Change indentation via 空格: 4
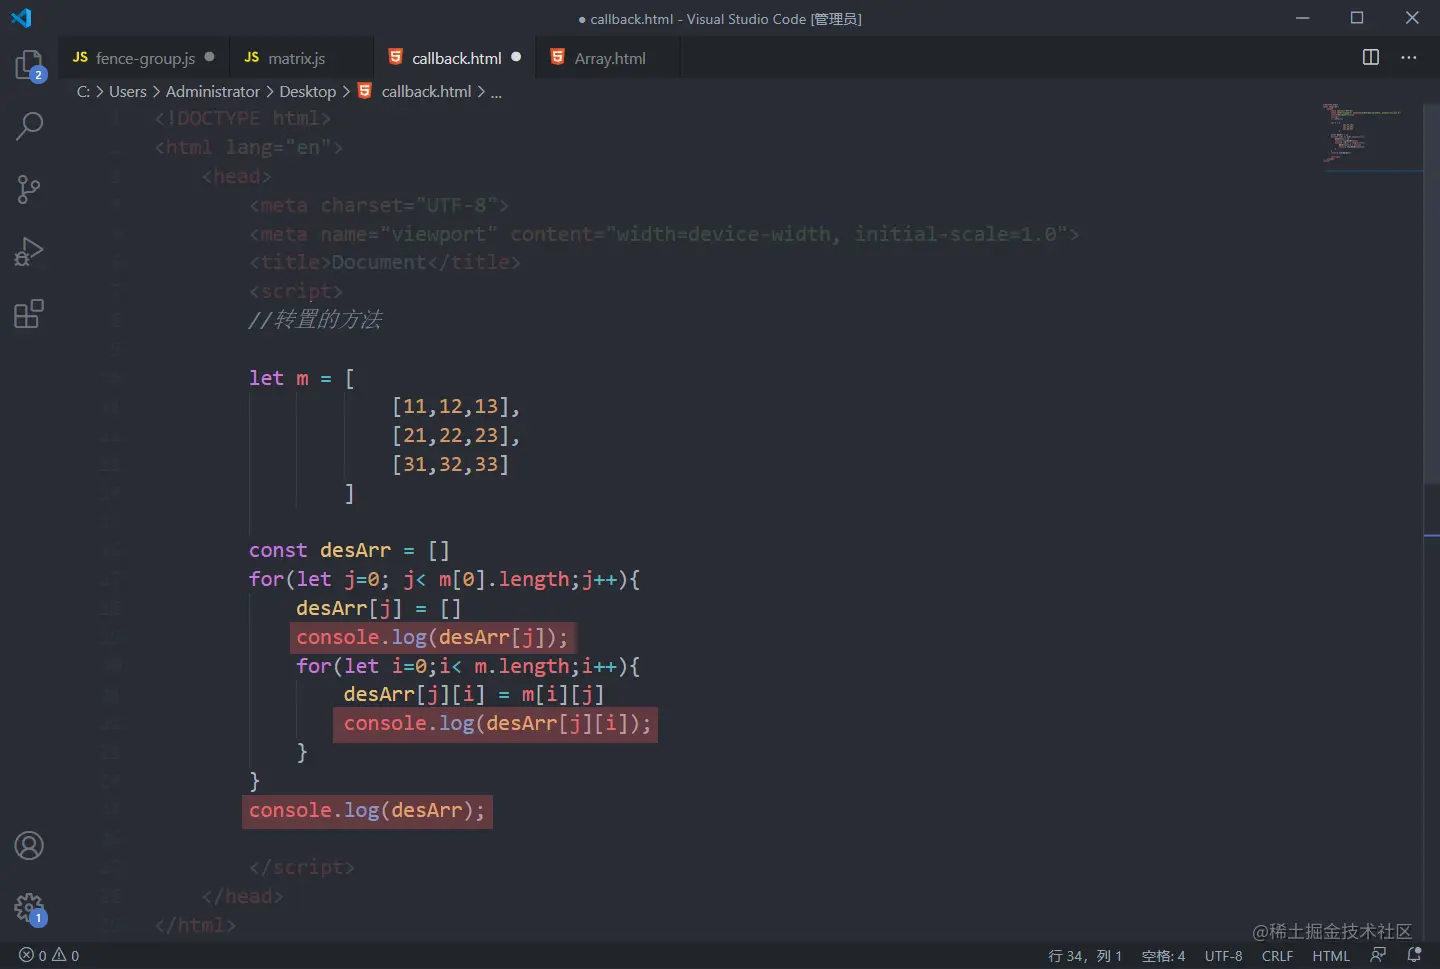The width and height of the screenshot is (1440, 969). coord(1163,956)
